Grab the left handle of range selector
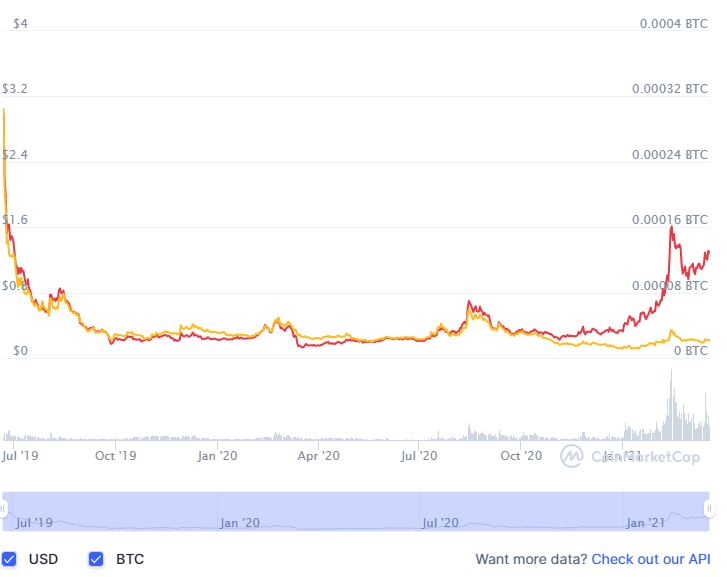 point(3,509)
